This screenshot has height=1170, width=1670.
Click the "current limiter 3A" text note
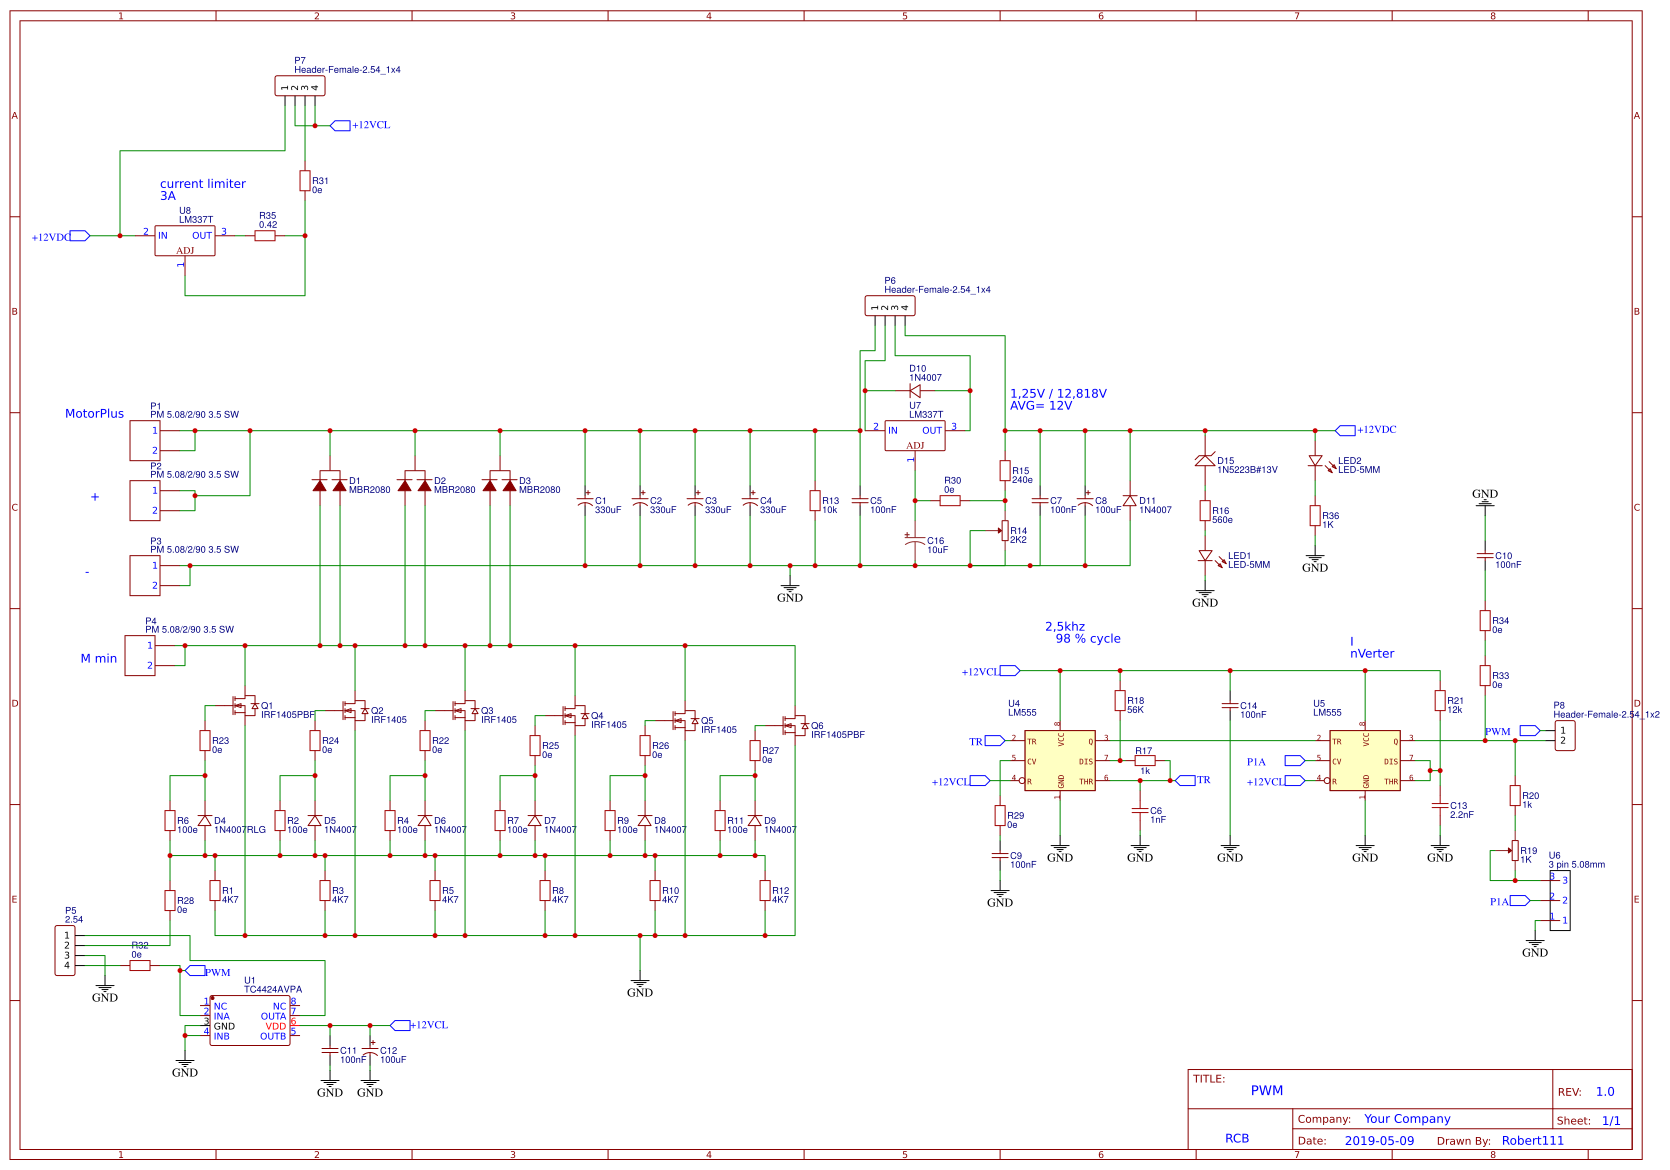point(202,190)
